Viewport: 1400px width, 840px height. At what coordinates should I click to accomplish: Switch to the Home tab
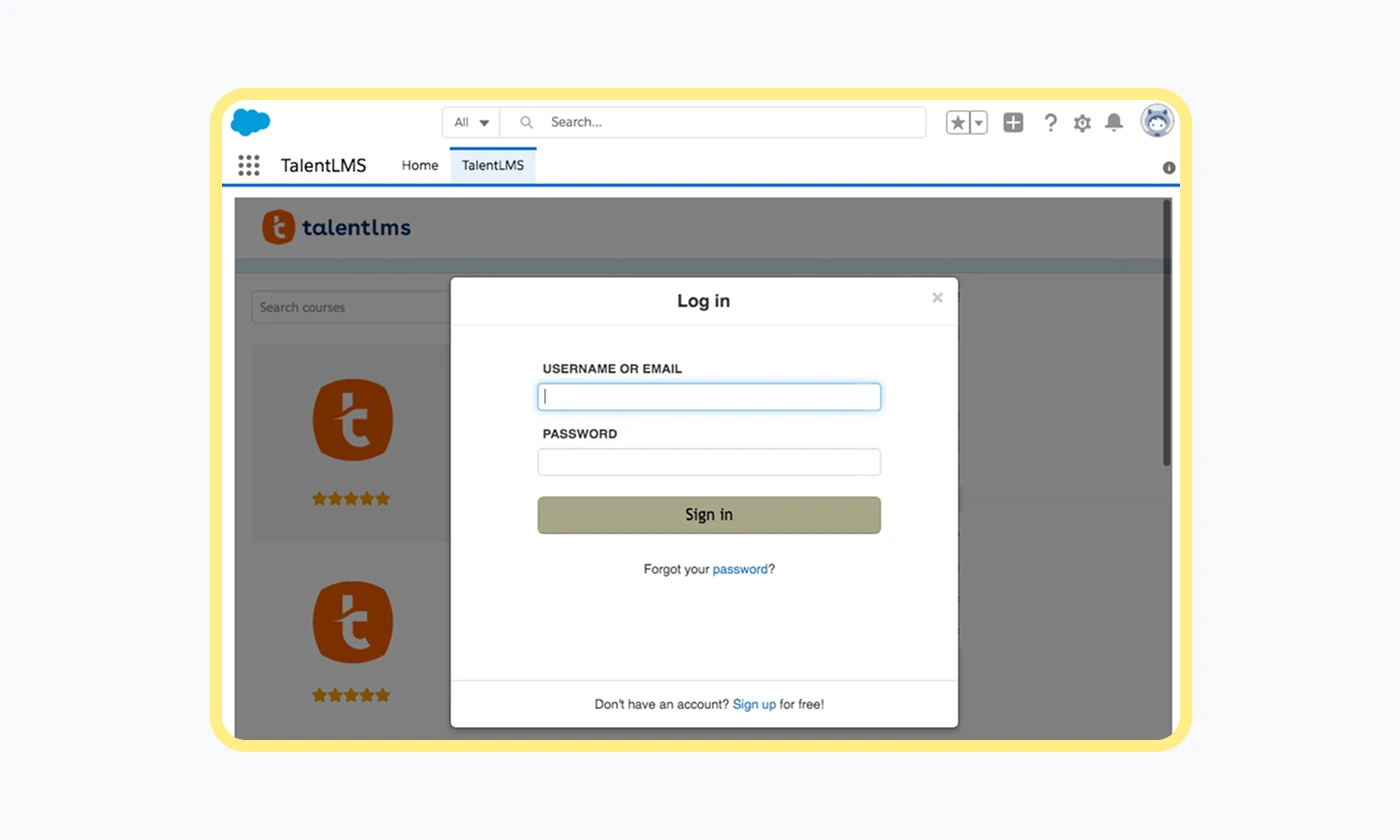coord(420,165)
